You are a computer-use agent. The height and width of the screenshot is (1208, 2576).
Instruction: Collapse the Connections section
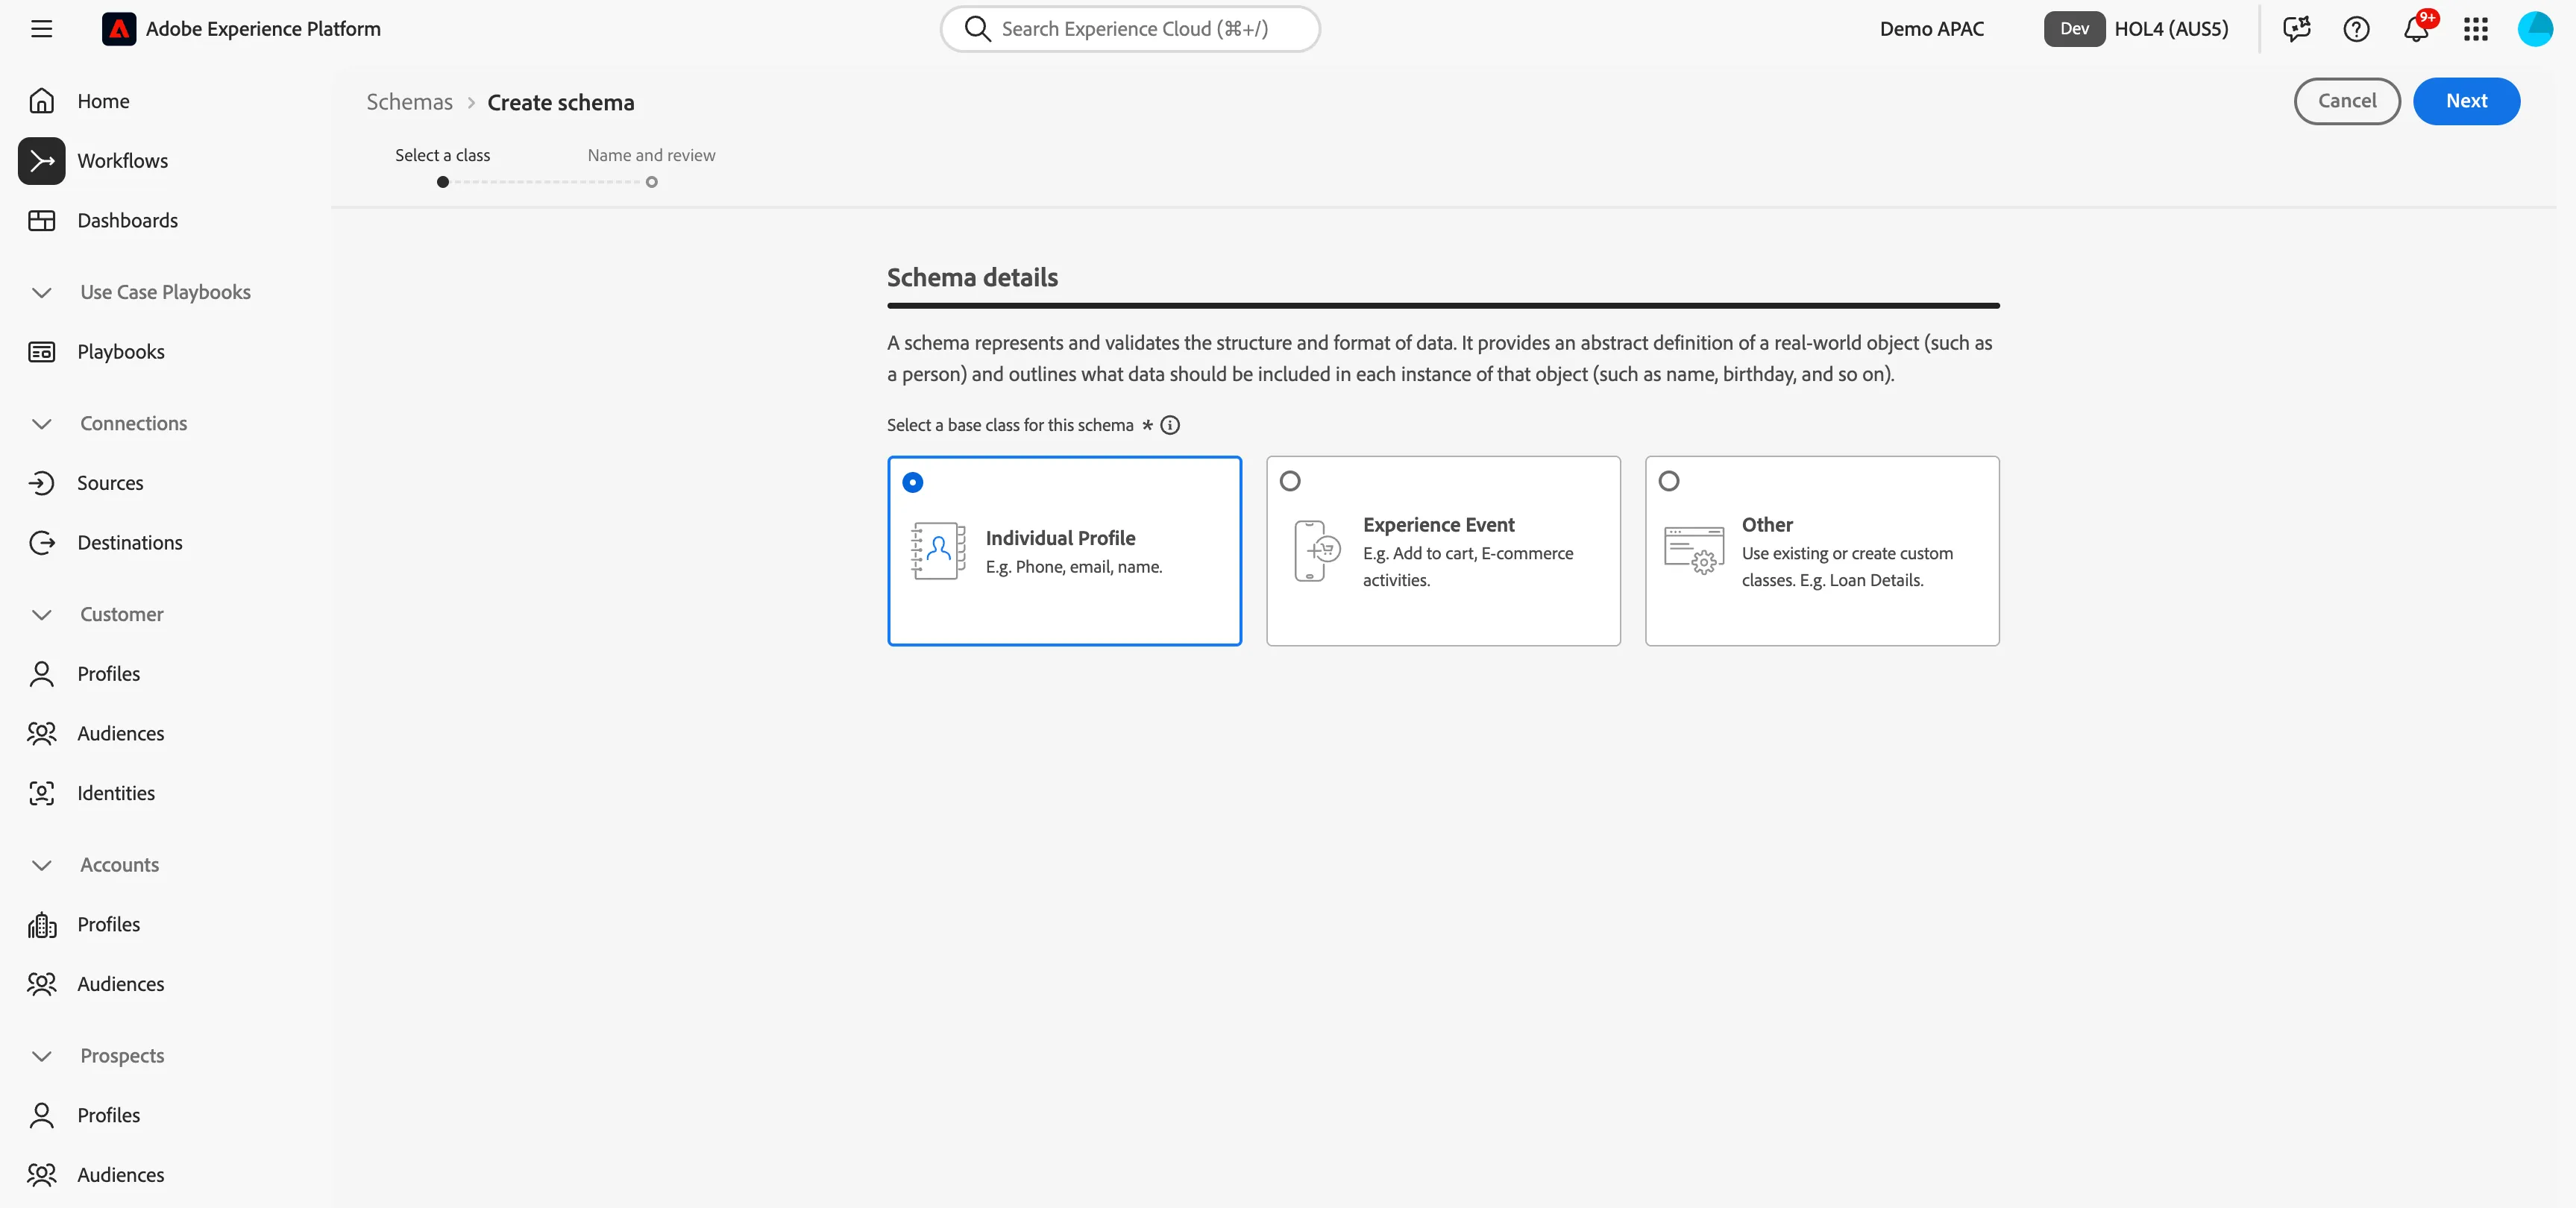(x=42, y=424)
